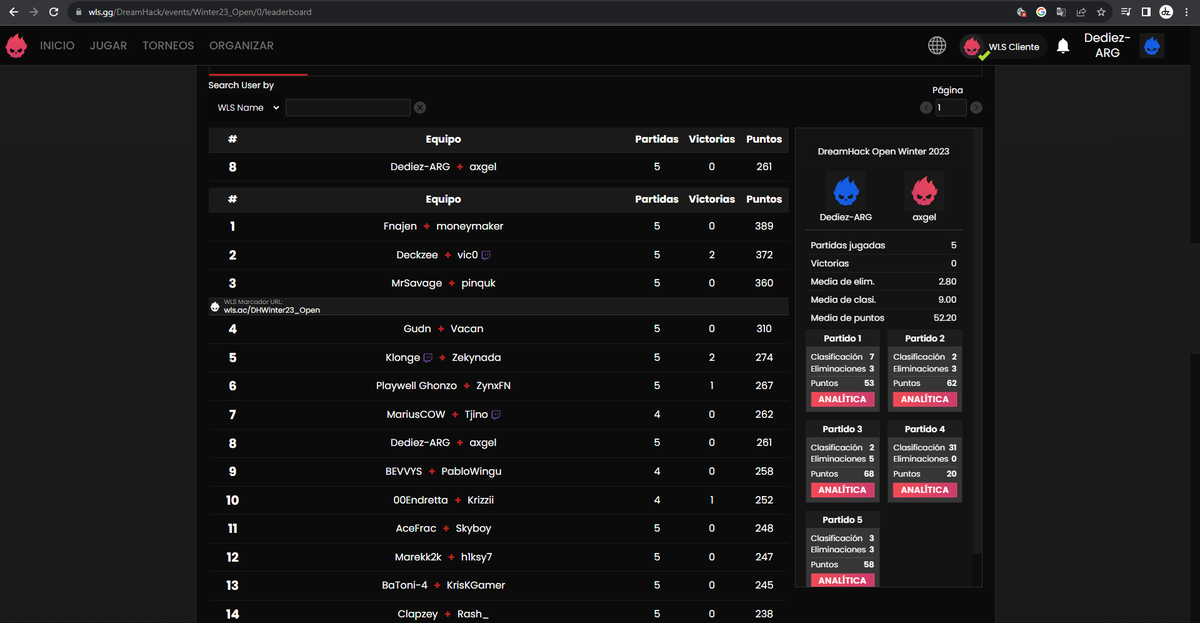This screenshot has width=1200, height=623.
Task: Open the Chrome profile avatar
Action: coord(1166,12)
